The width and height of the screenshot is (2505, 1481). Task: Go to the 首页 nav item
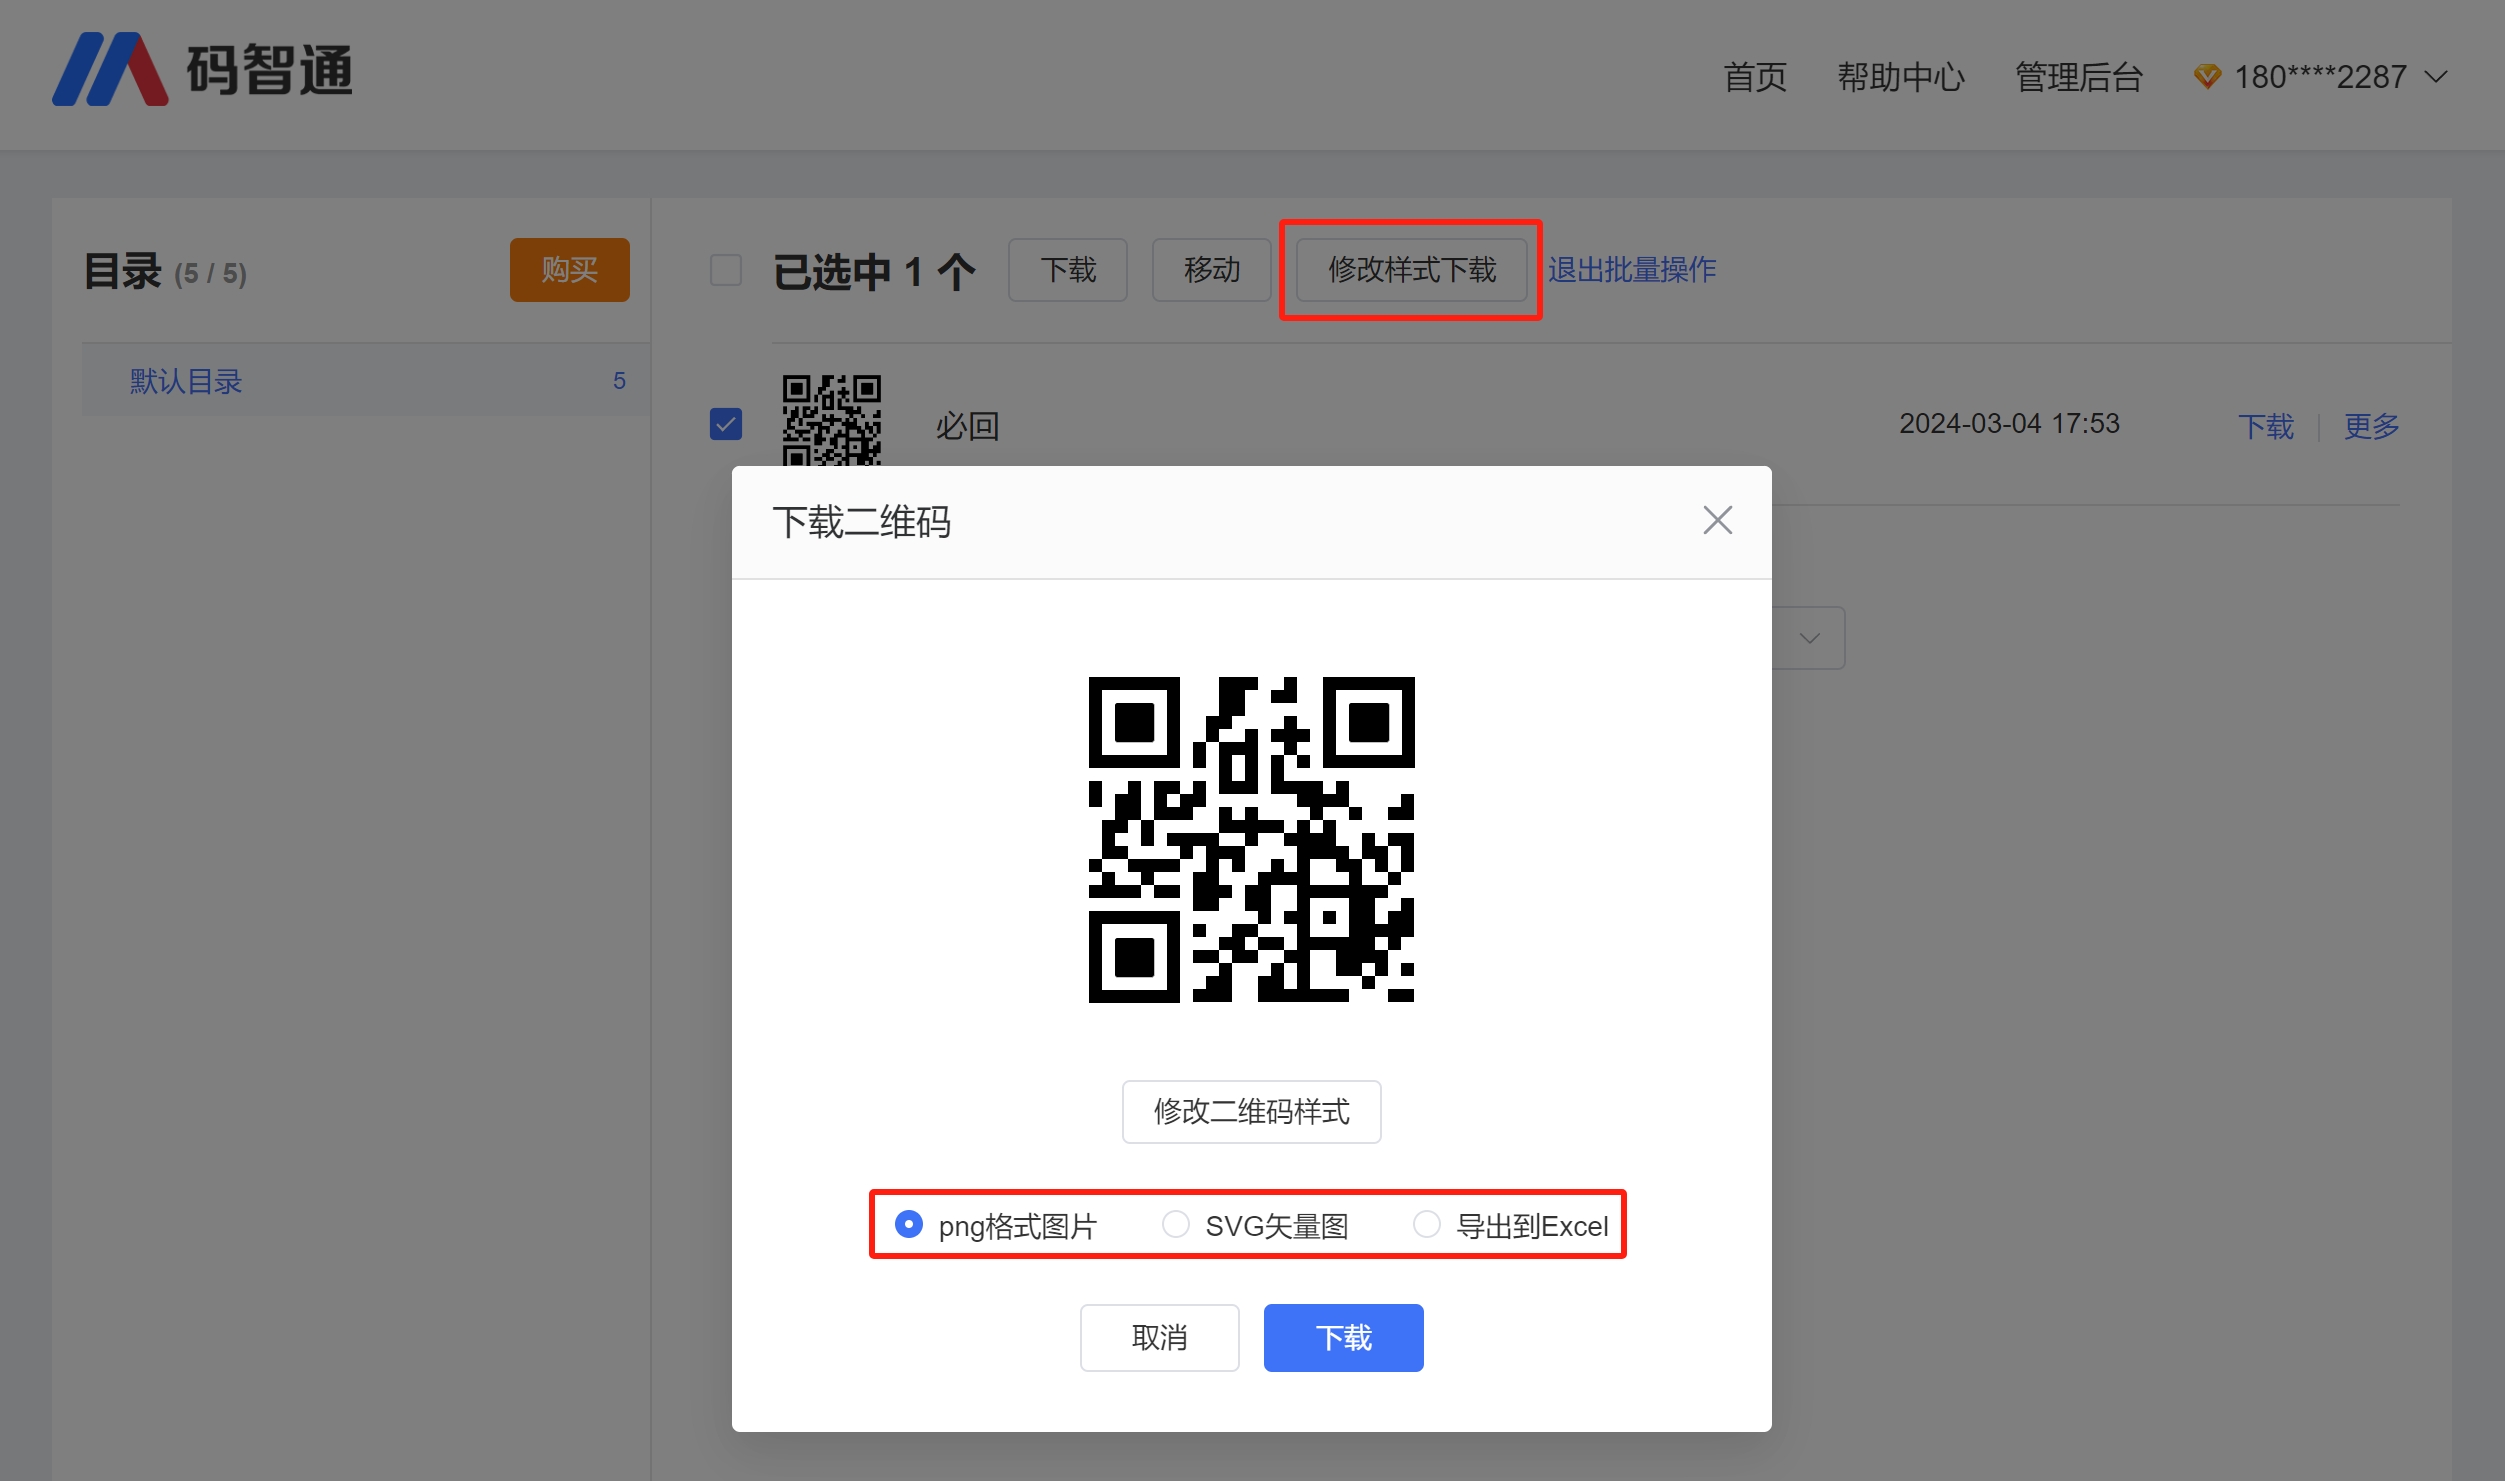point(1755,77)
